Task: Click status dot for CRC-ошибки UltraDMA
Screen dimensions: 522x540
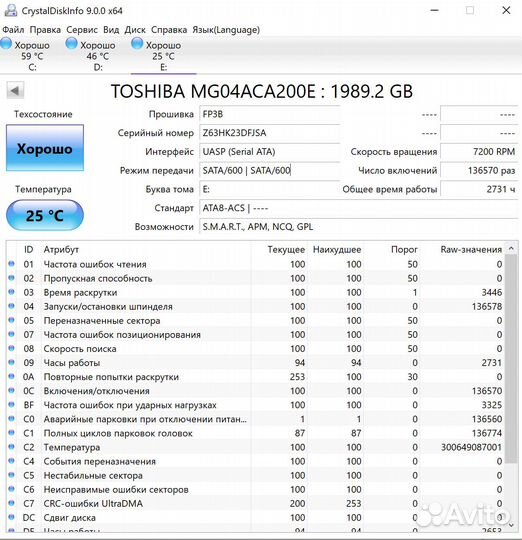Action: [11, 503]
